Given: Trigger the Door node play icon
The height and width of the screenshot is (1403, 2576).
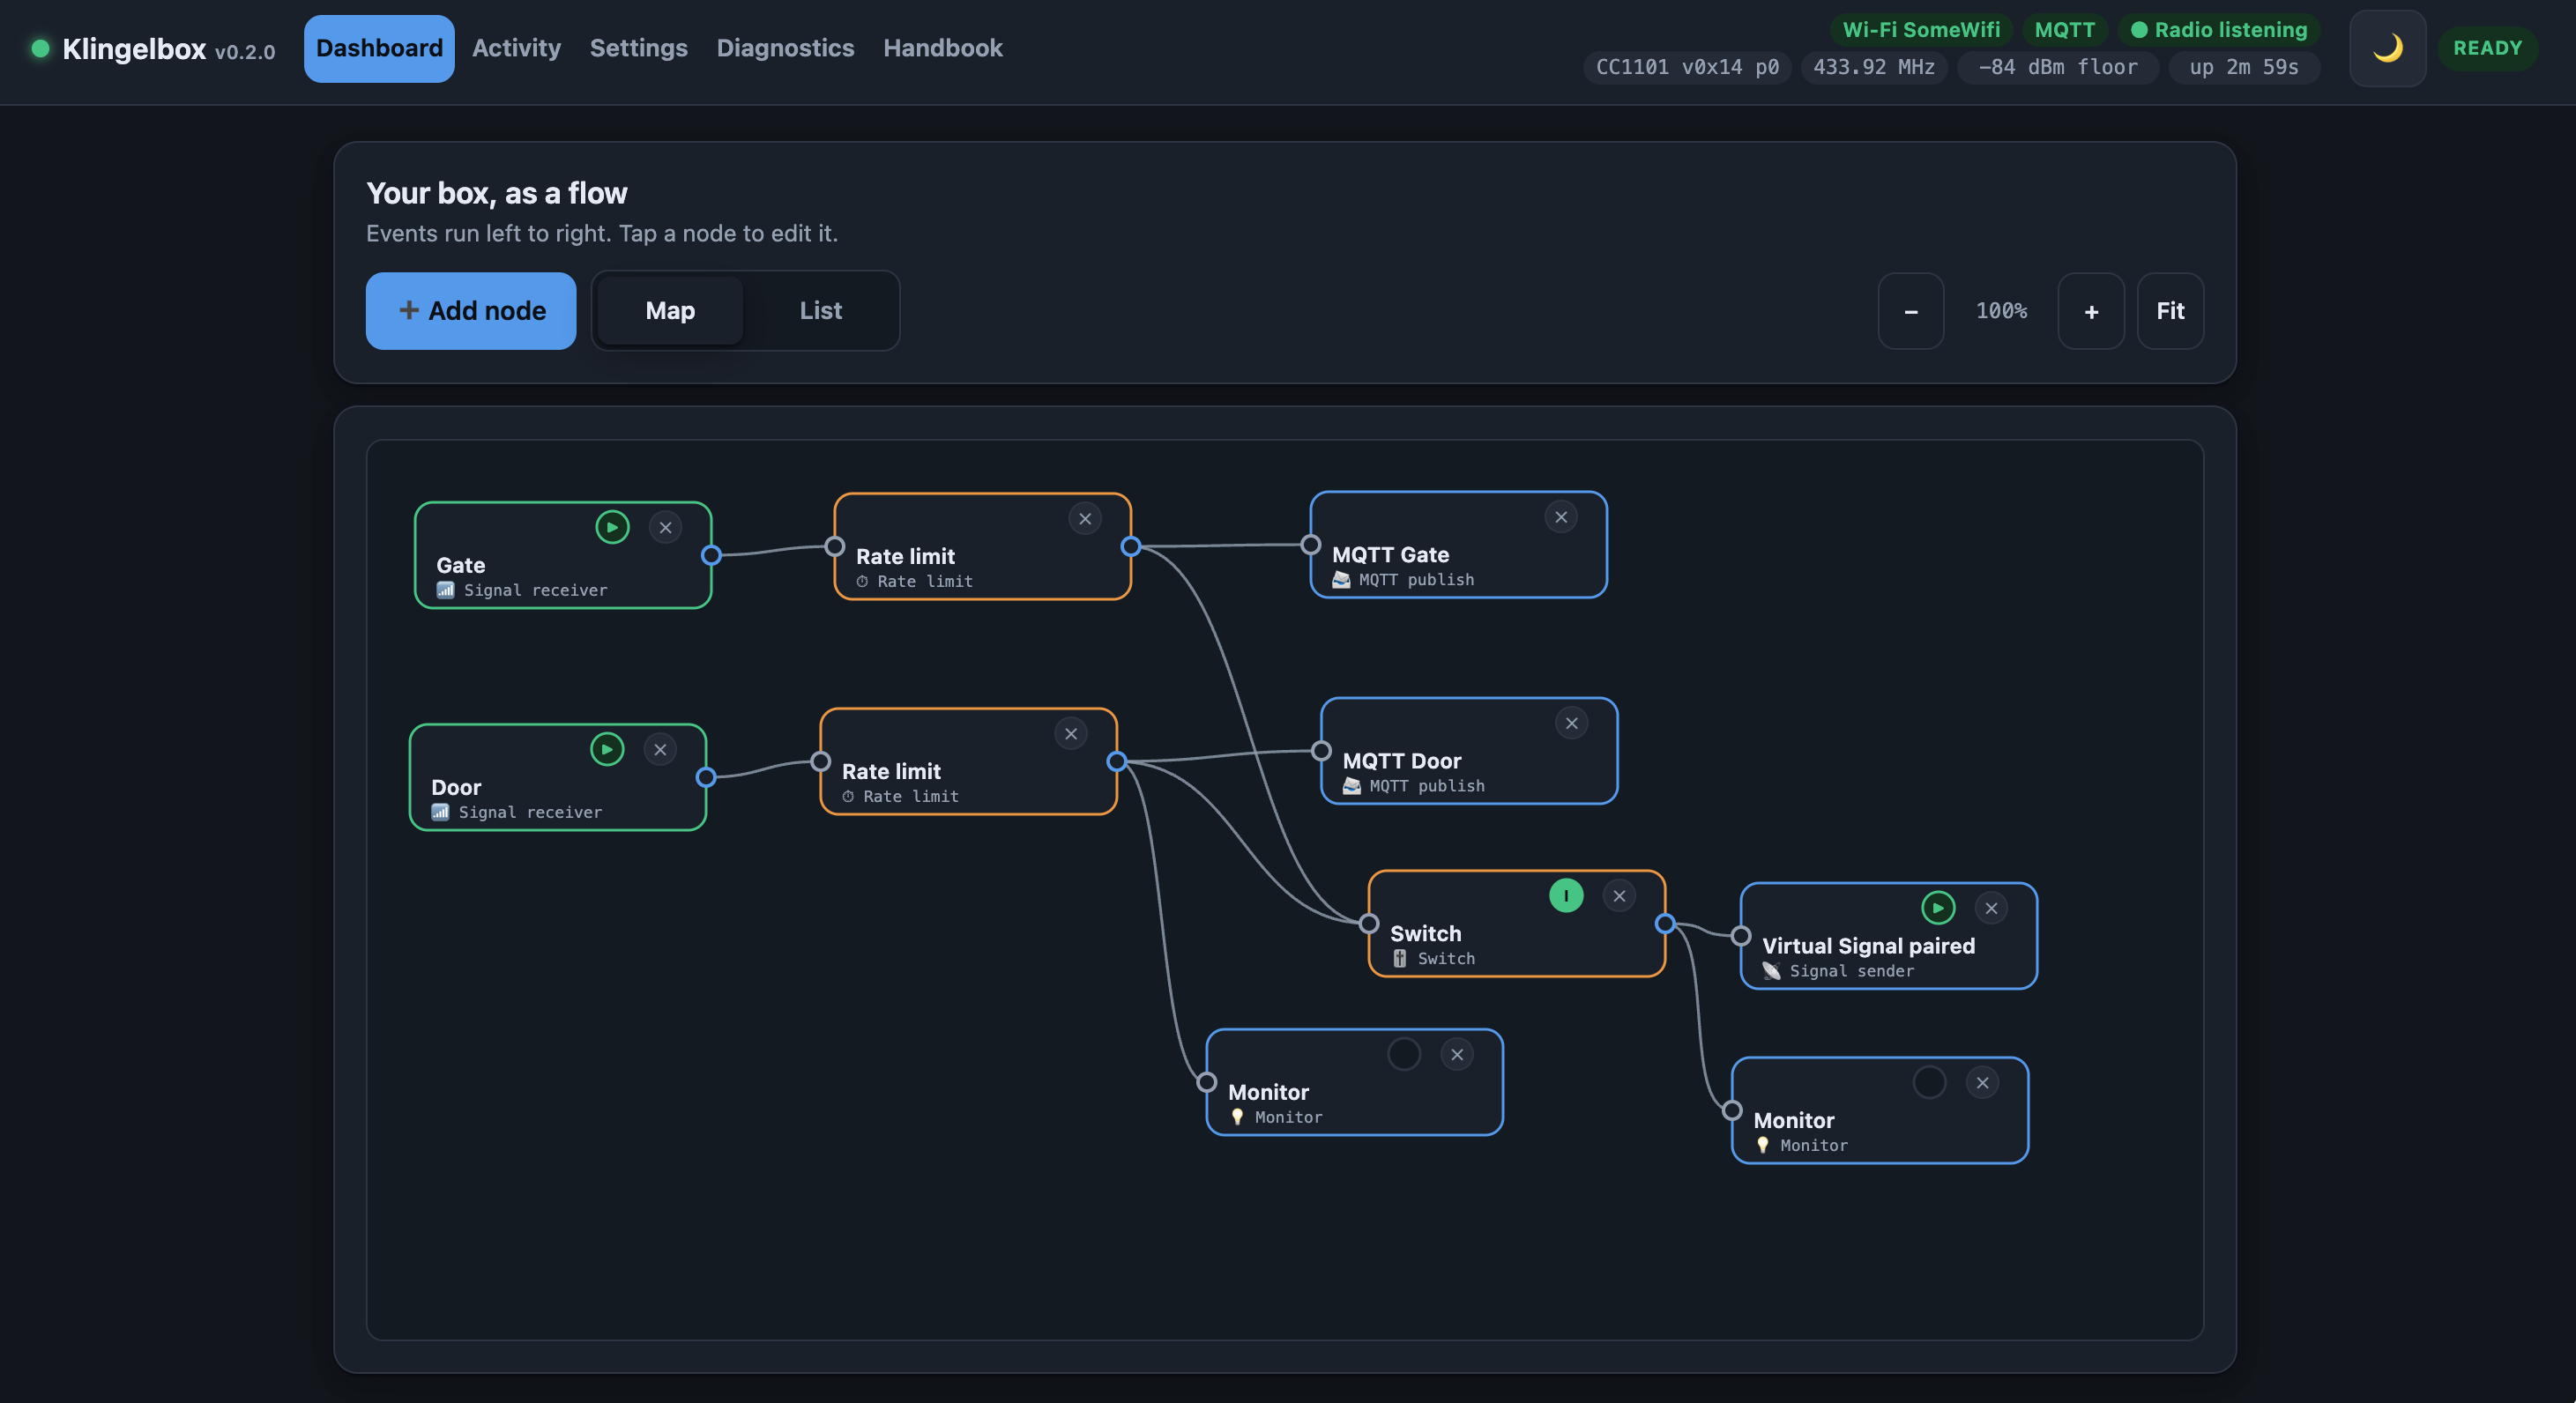Looking at the screenshot, I should point(607,749).
